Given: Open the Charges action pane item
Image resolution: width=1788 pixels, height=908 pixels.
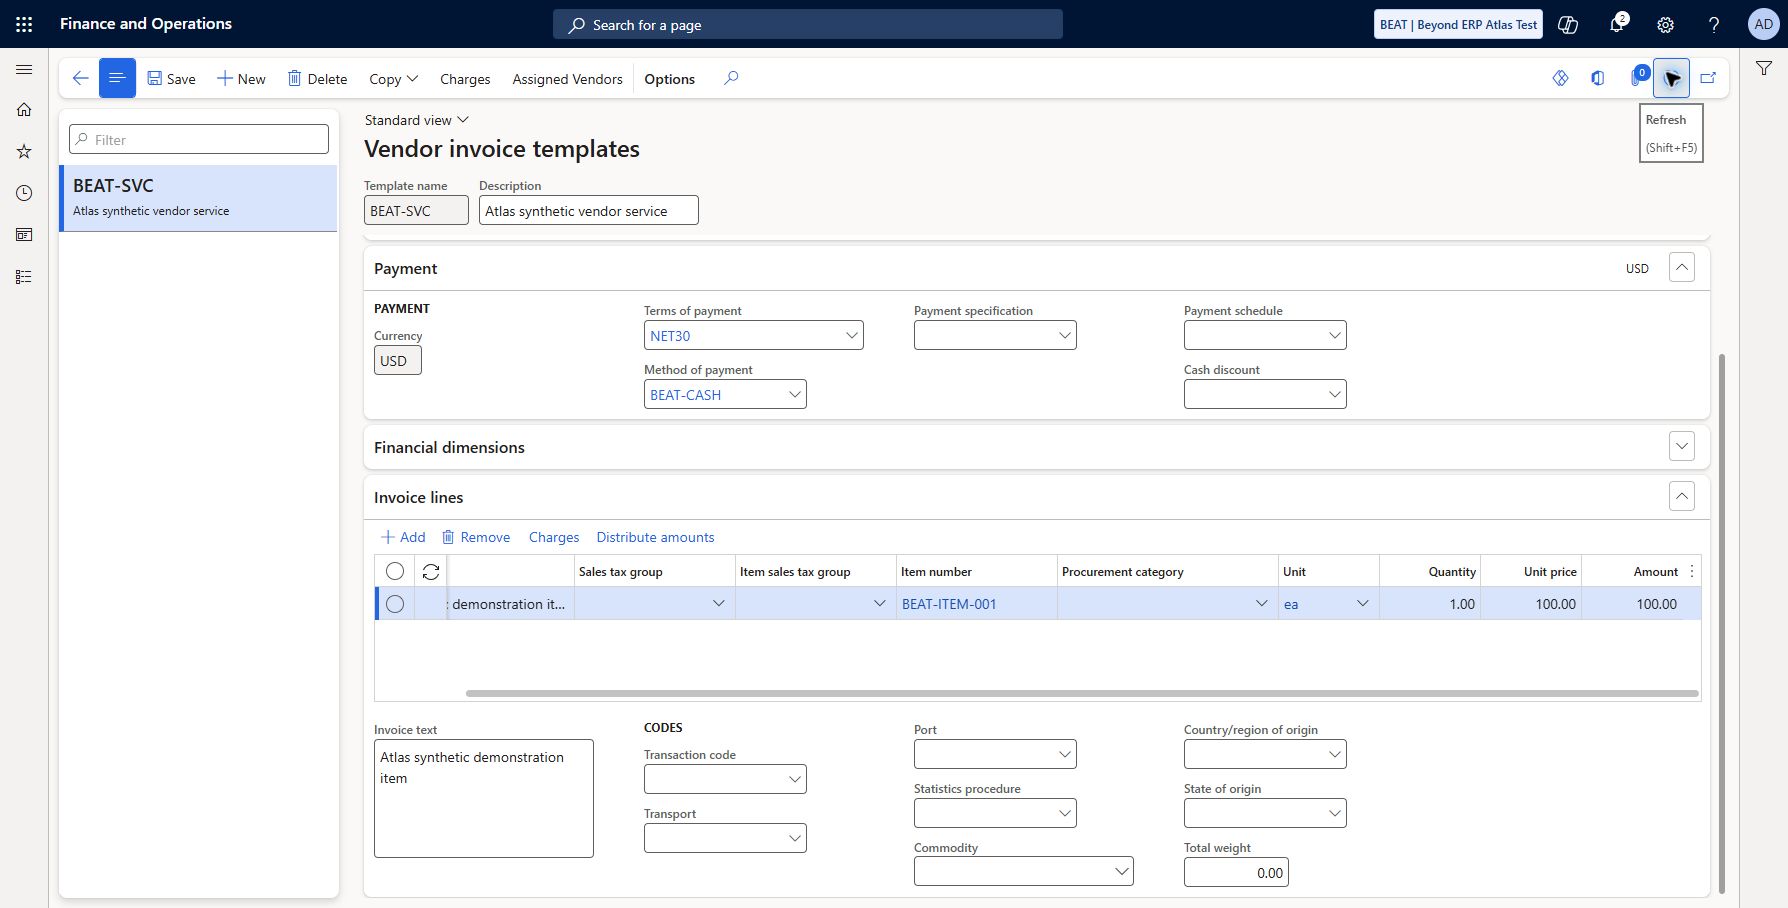Looking at the screenshot, I should coord(465,79).
